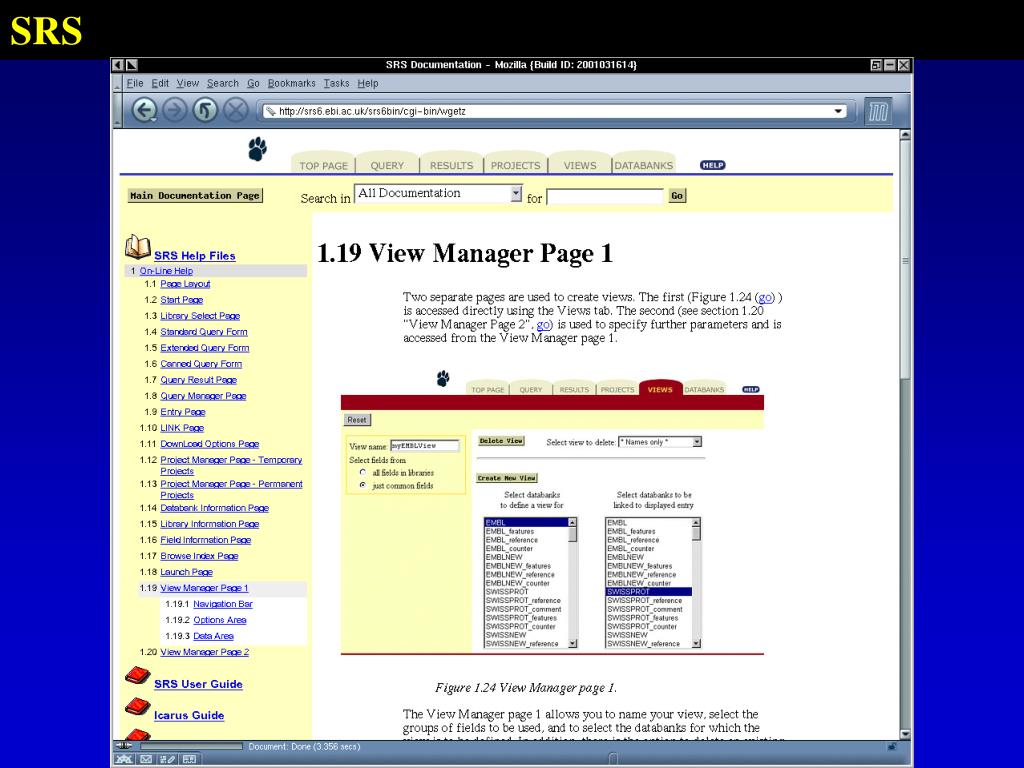Click the Stop loading button

coord(236,110)
